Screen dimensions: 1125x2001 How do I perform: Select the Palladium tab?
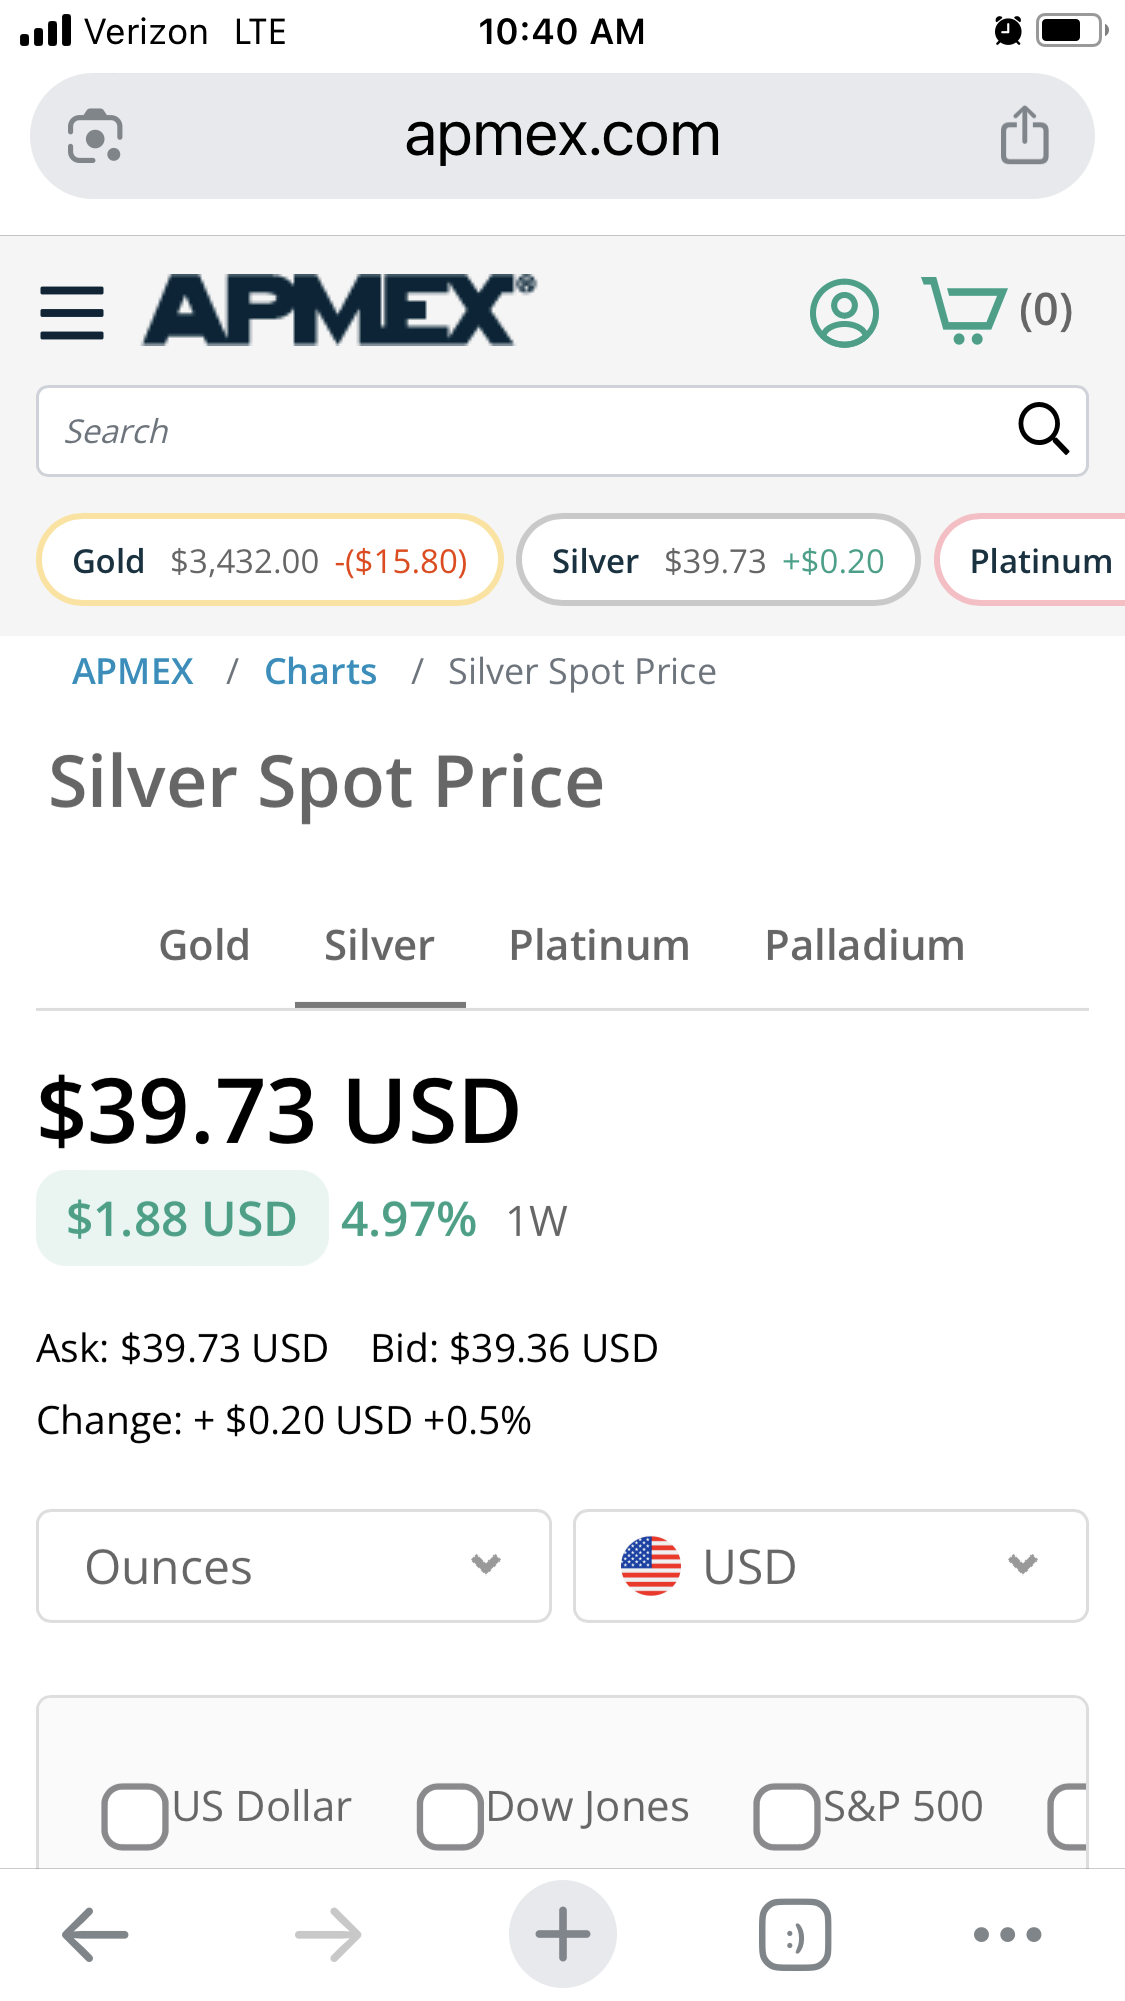[x=865, y=946]
